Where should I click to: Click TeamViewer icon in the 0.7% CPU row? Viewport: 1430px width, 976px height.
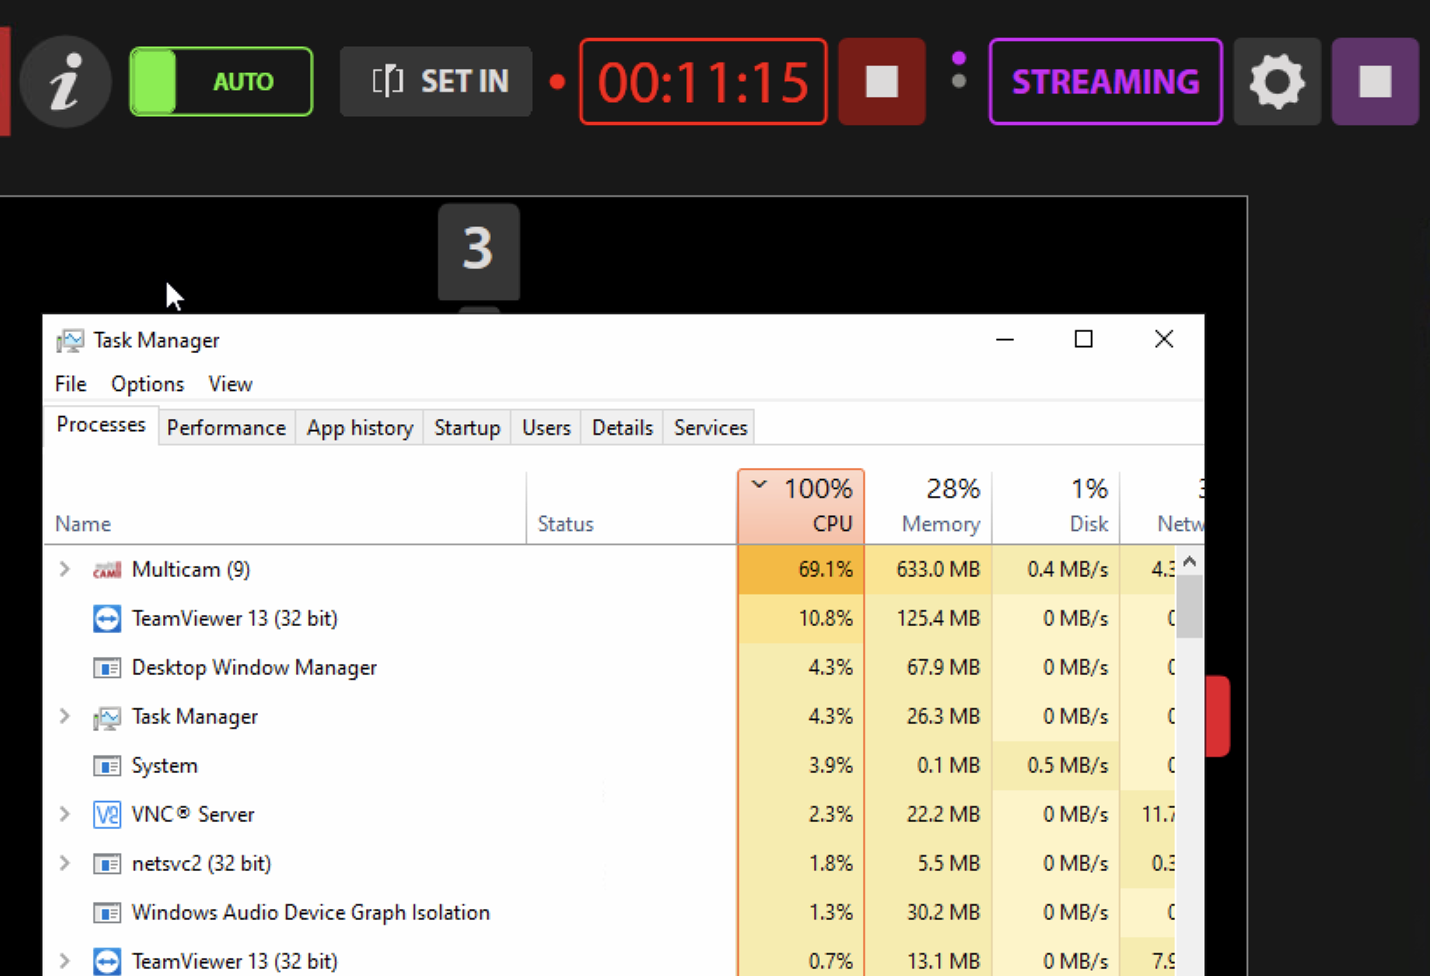107,962
